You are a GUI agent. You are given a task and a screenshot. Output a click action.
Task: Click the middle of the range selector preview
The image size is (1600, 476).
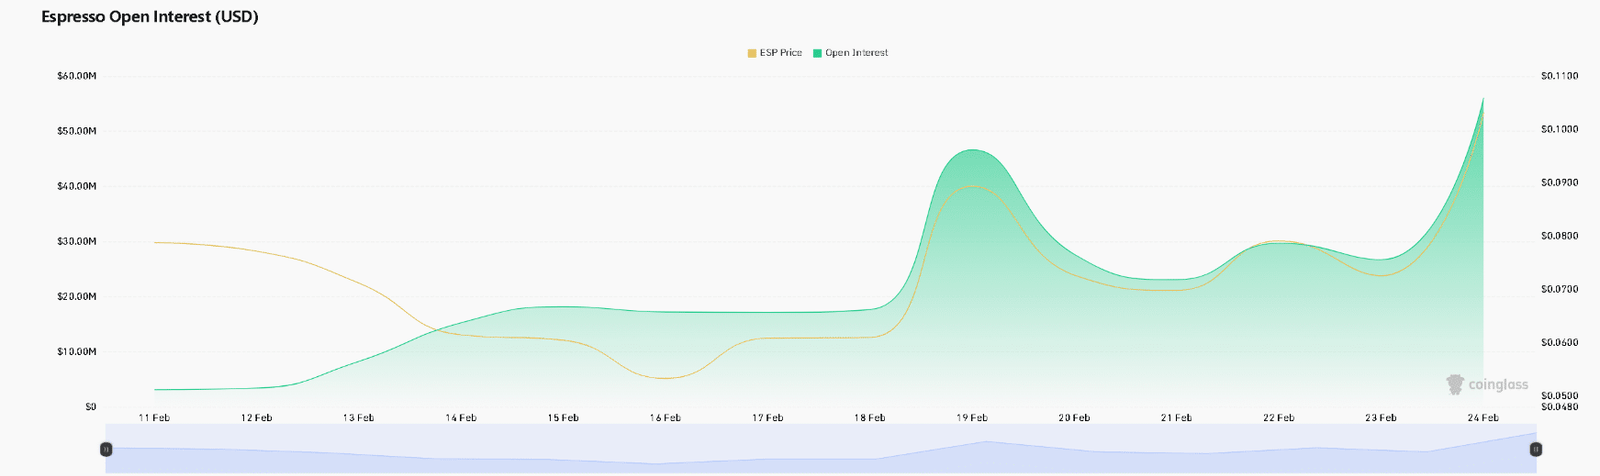[820, 449]
